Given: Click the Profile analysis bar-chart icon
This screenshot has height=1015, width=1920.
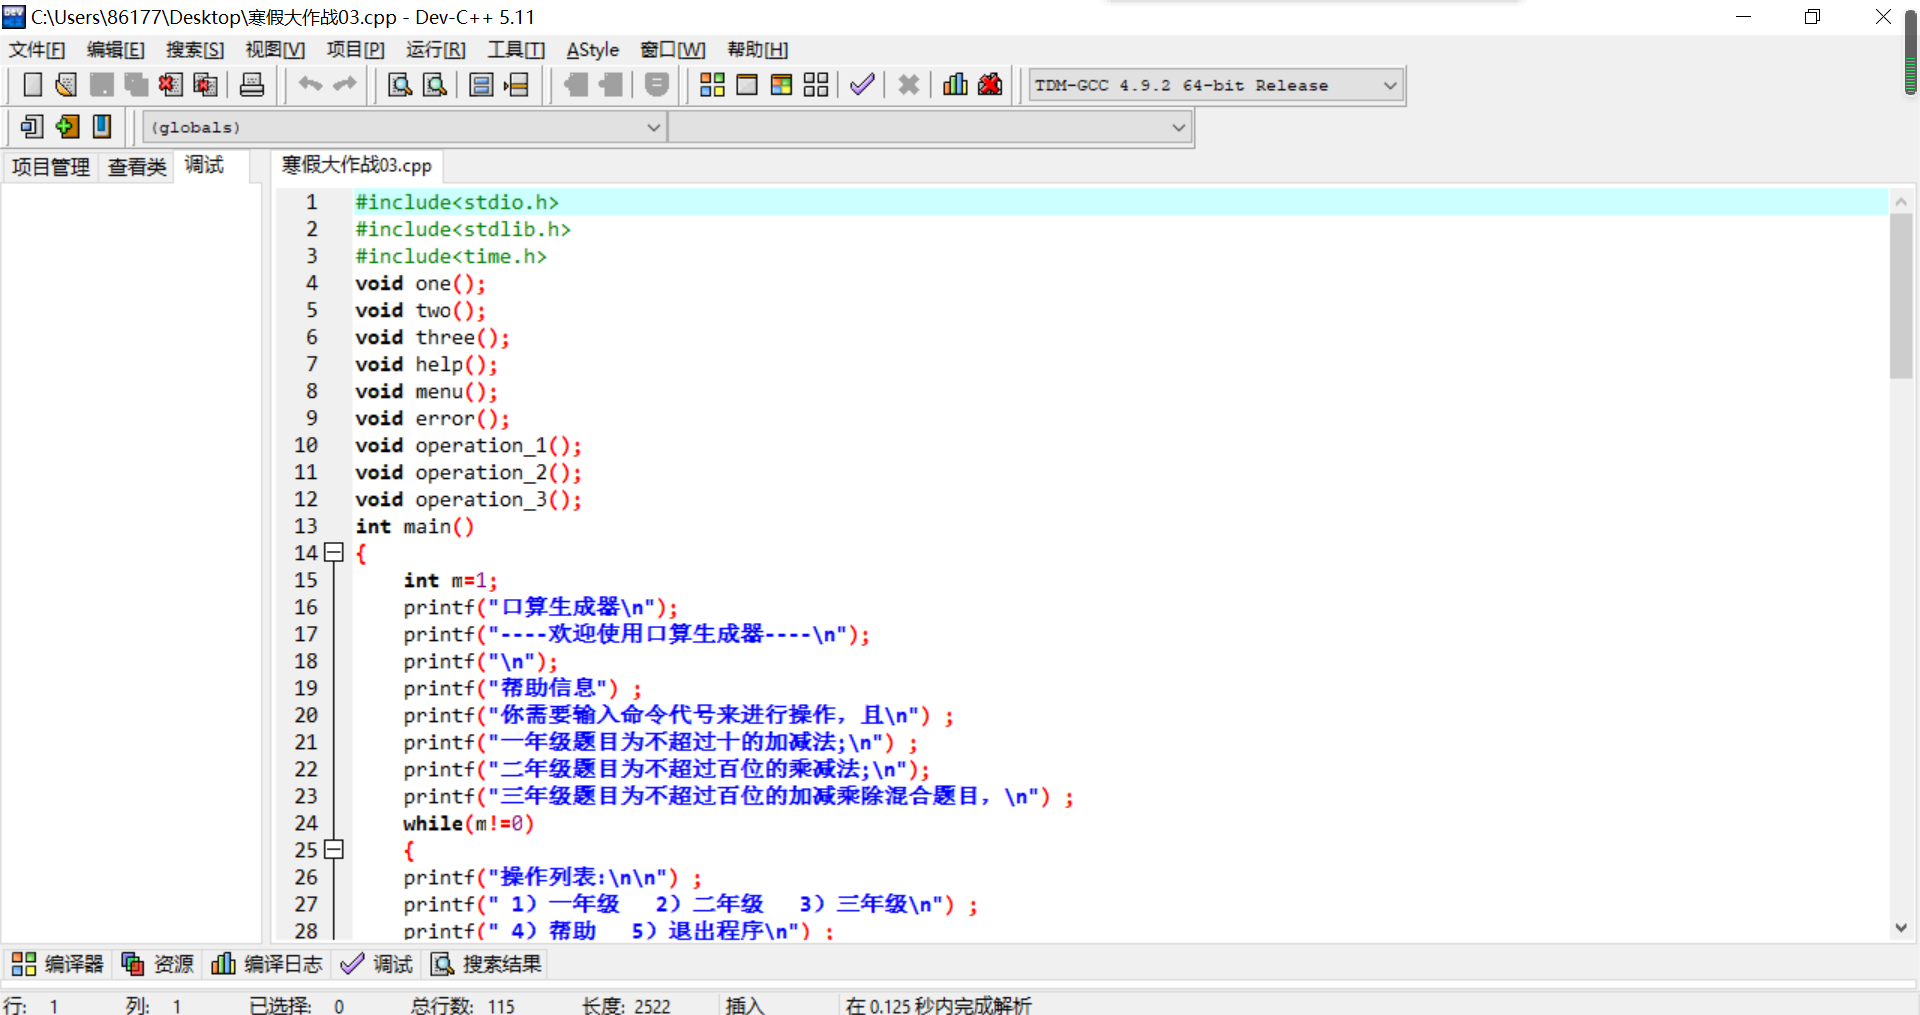Looking at the screenshot, I should [955, 85].
